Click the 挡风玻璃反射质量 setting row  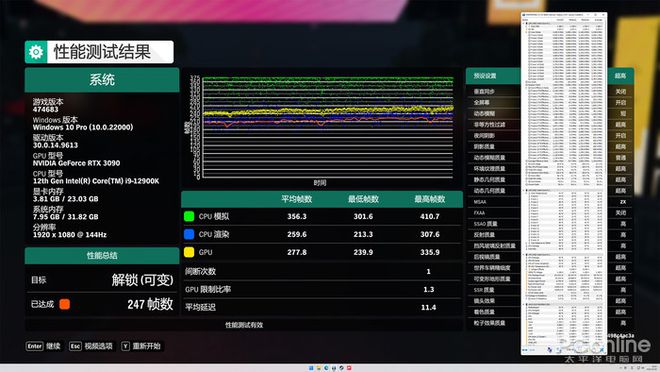pyautogui.click(x=551, y=246)
